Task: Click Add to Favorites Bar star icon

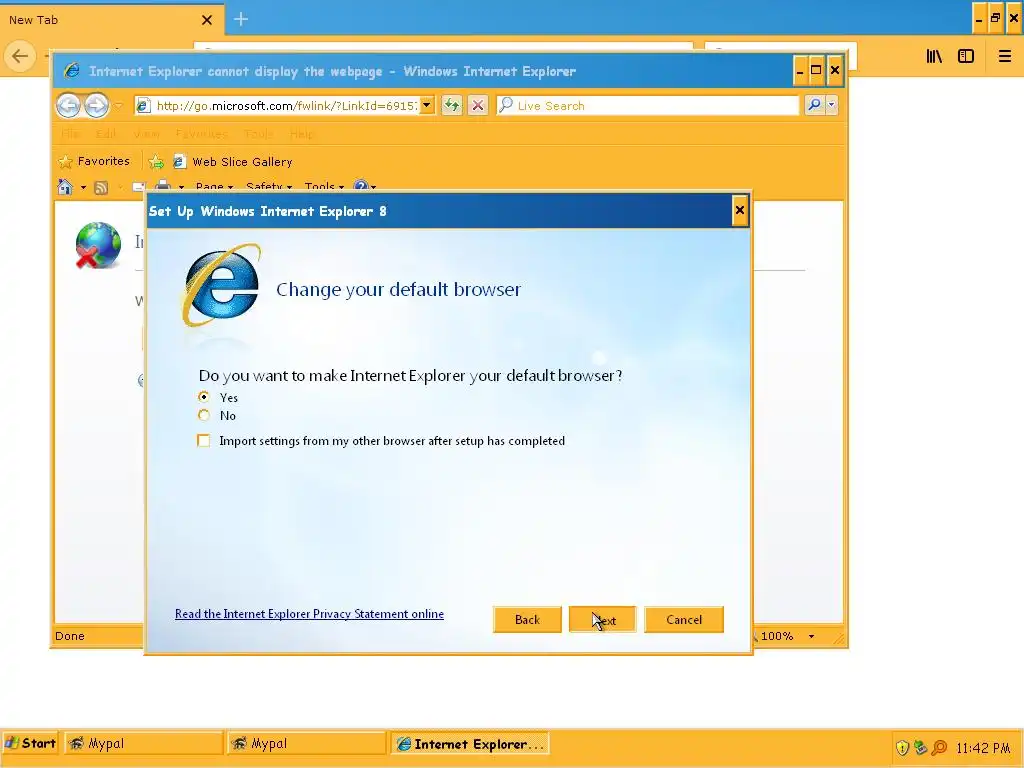Action: [x=156, y=162]
